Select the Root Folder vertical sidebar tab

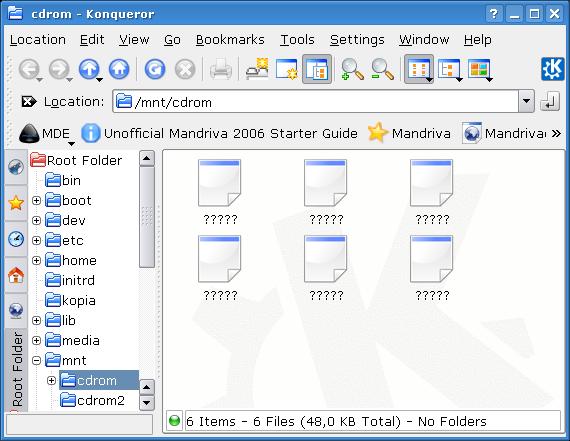tap(16, 370)
